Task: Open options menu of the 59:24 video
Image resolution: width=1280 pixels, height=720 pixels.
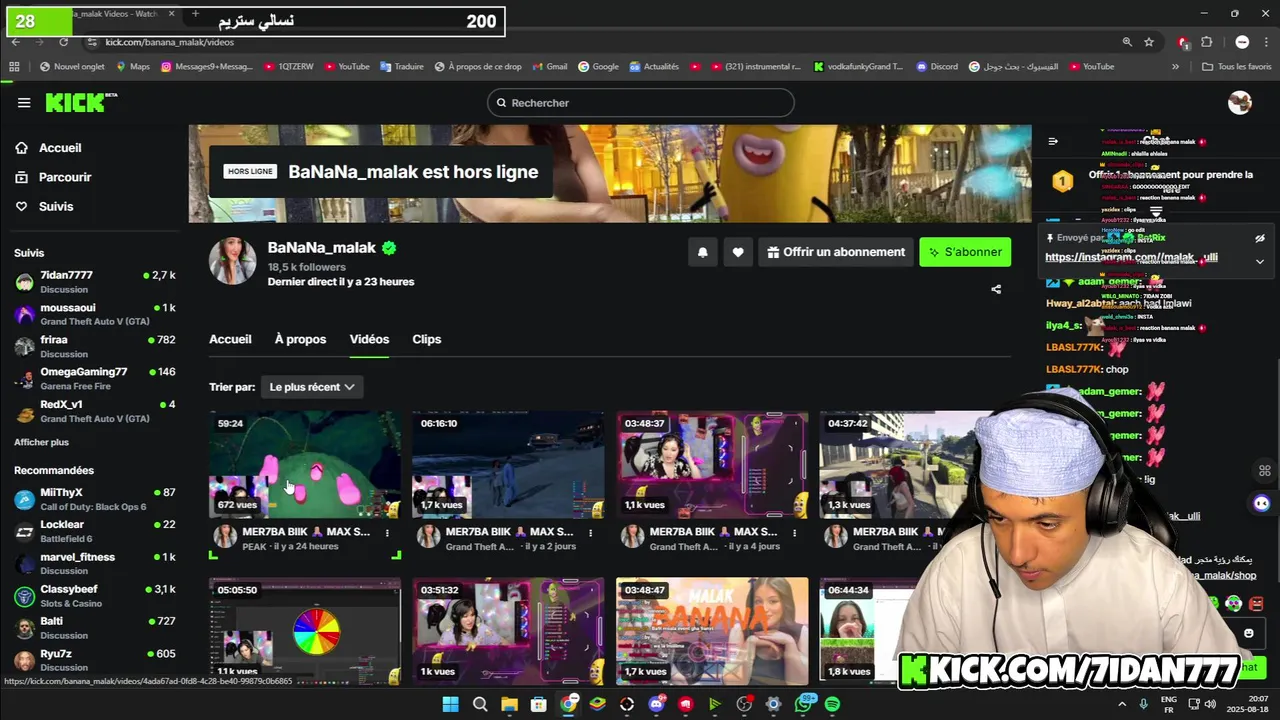Action: [387, 533]
